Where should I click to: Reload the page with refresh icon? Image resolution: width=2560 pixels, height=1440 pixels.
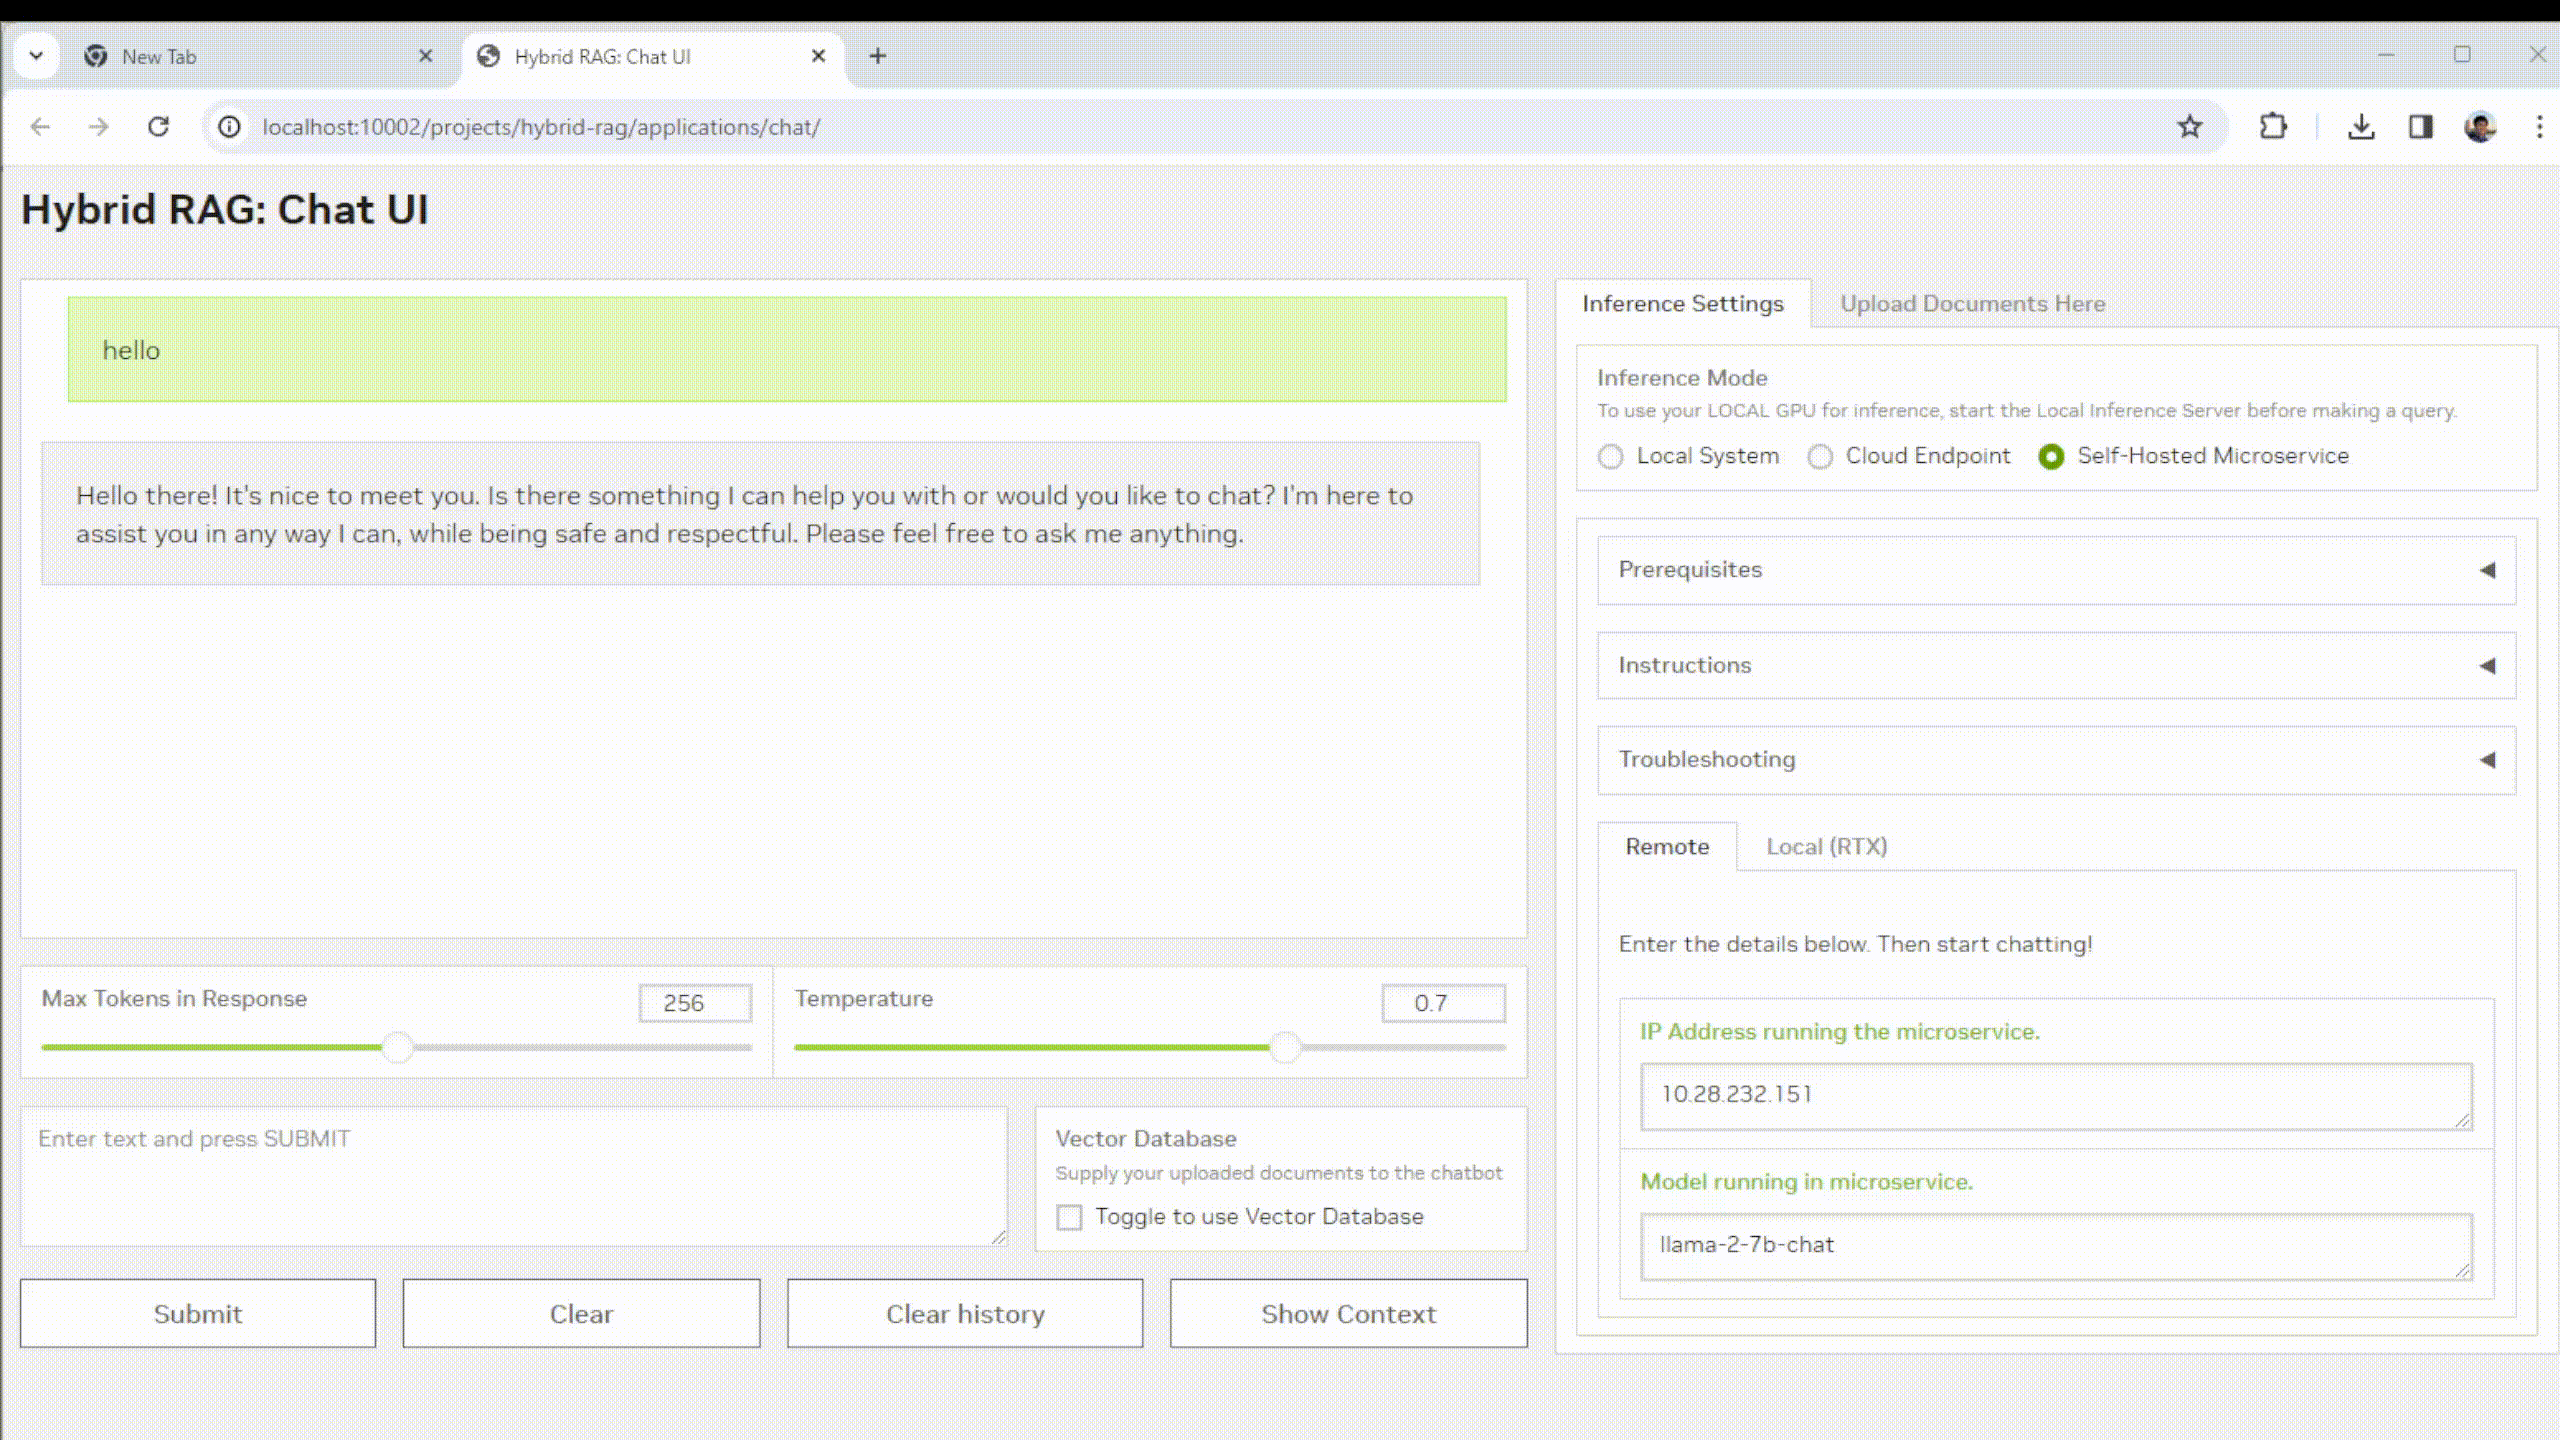158,127
